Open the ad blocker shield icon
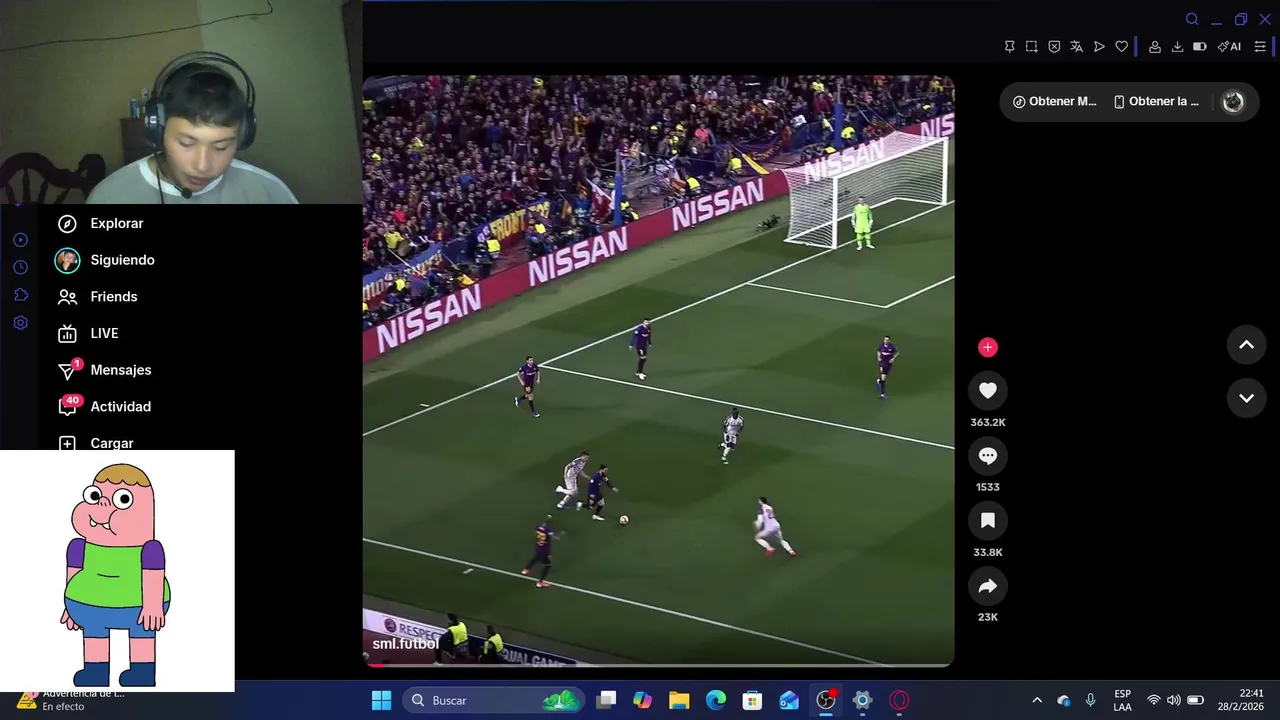Image resolution: width=1280 pixels, height=720 pixels. coord(1054,47)
